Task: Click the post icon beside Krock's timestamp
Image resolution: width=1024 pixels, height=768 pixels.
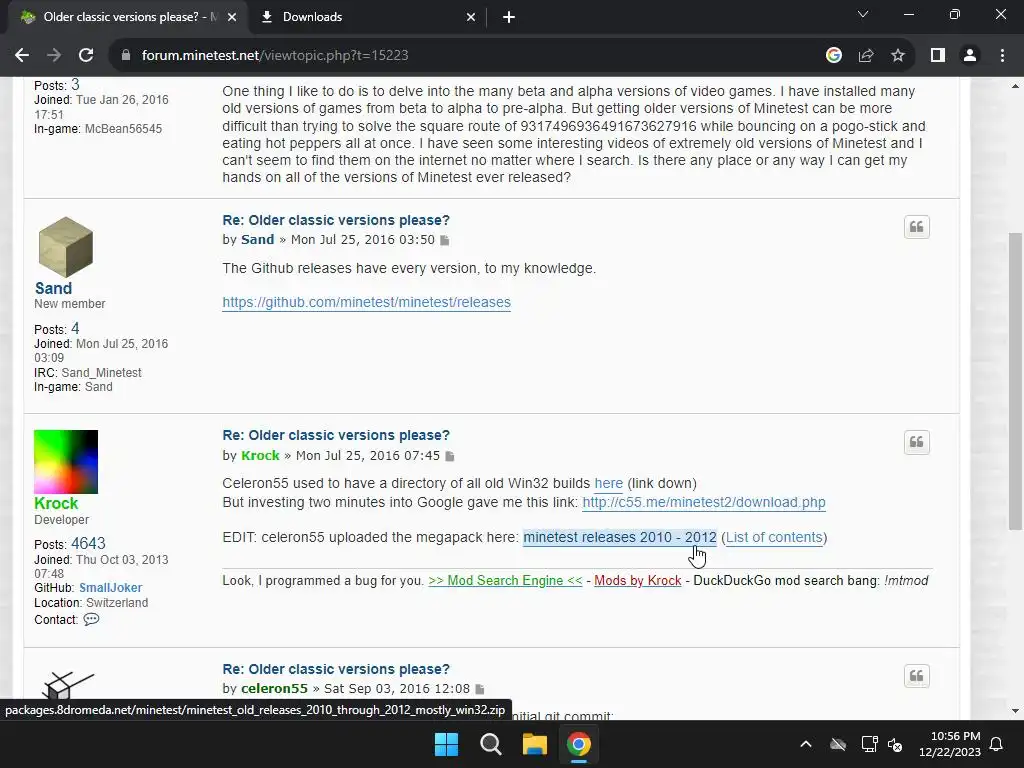Action: [x=450, y=456]
